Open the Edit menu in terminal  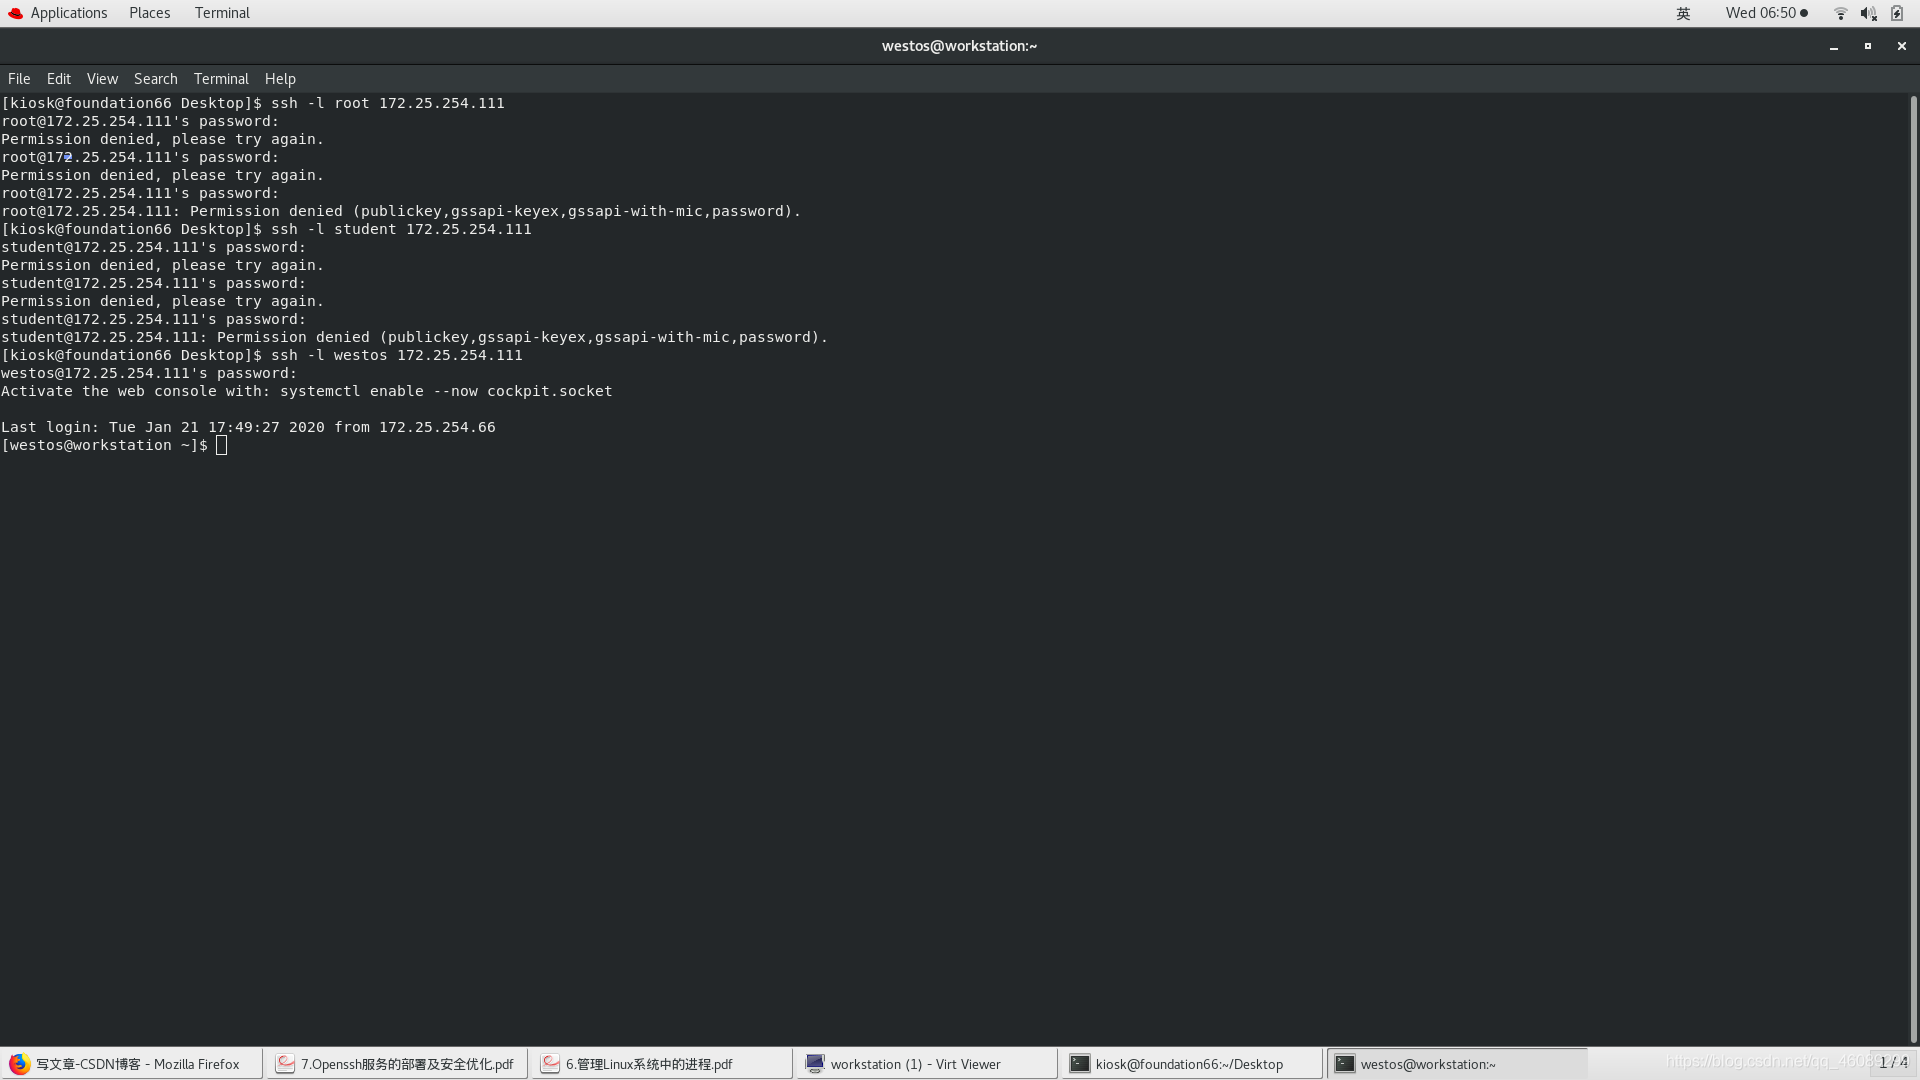click(58, 78)
